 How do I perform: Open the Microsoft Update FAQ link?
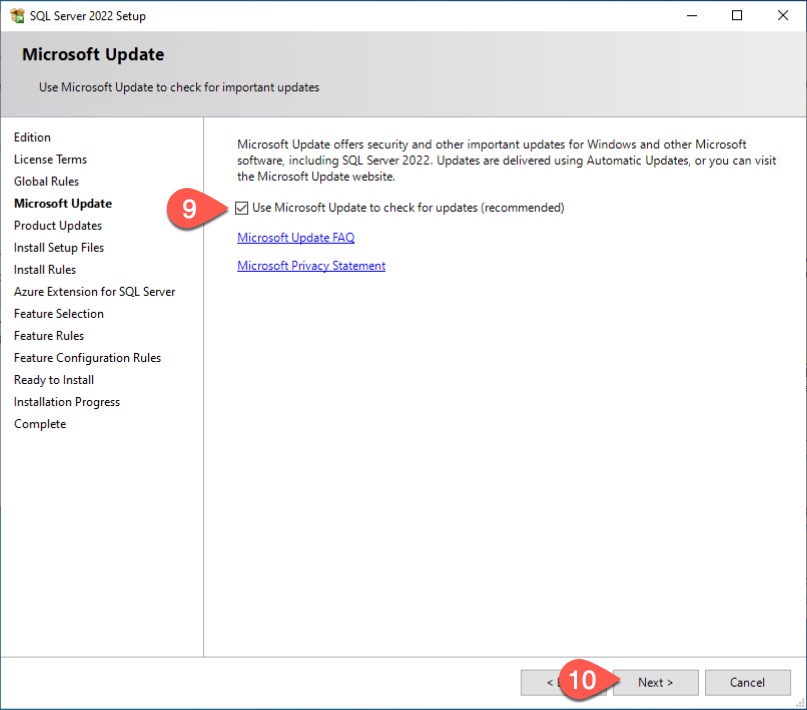pyautogui.click(x=295, y=238)
